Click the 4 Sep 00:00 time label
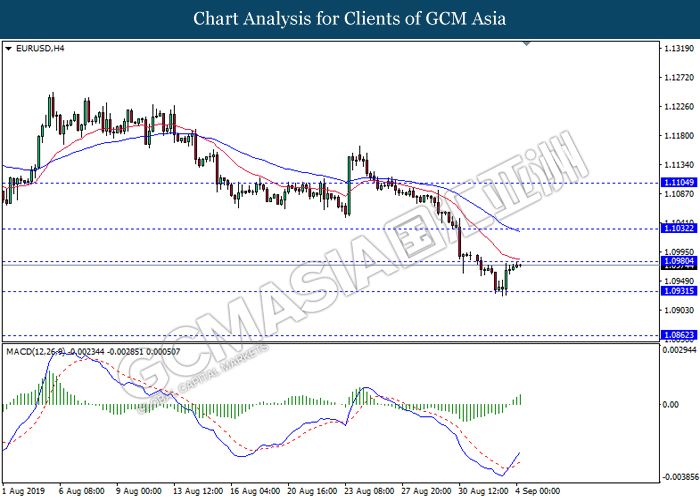The image size is (700, 500). pyautogui.click(x=538, y=491)
